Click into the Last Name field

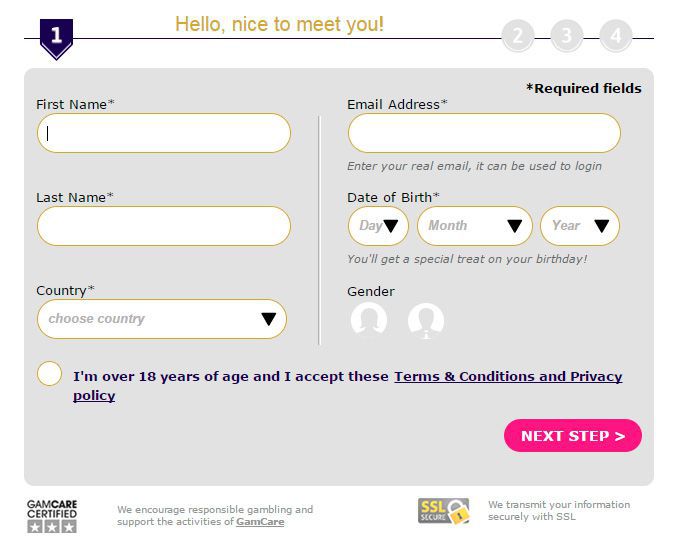(x=164, y=226)
